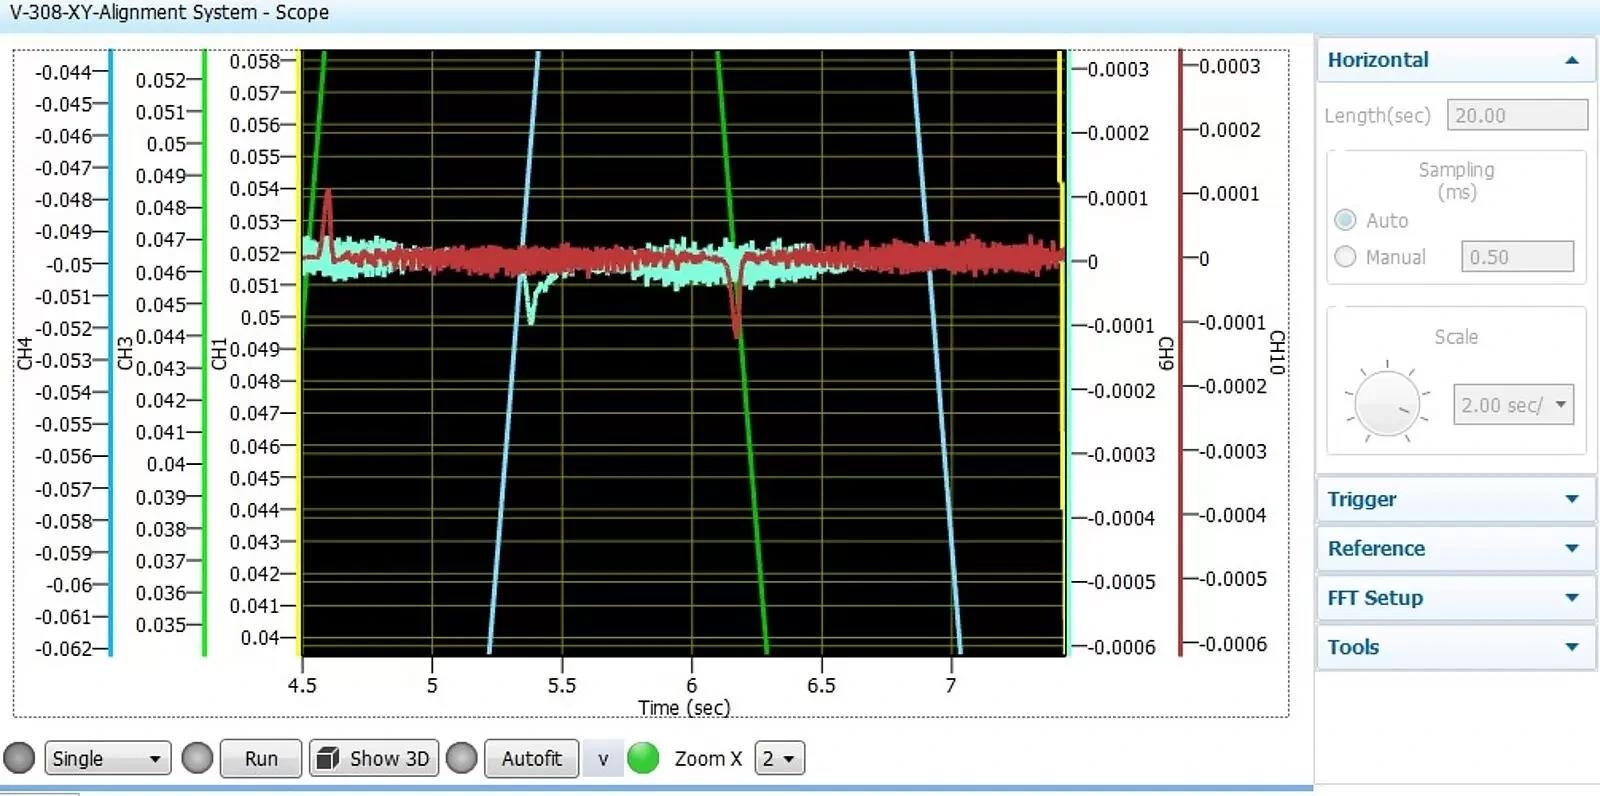Click the 6.5 tick on time axis

[821, 686]
